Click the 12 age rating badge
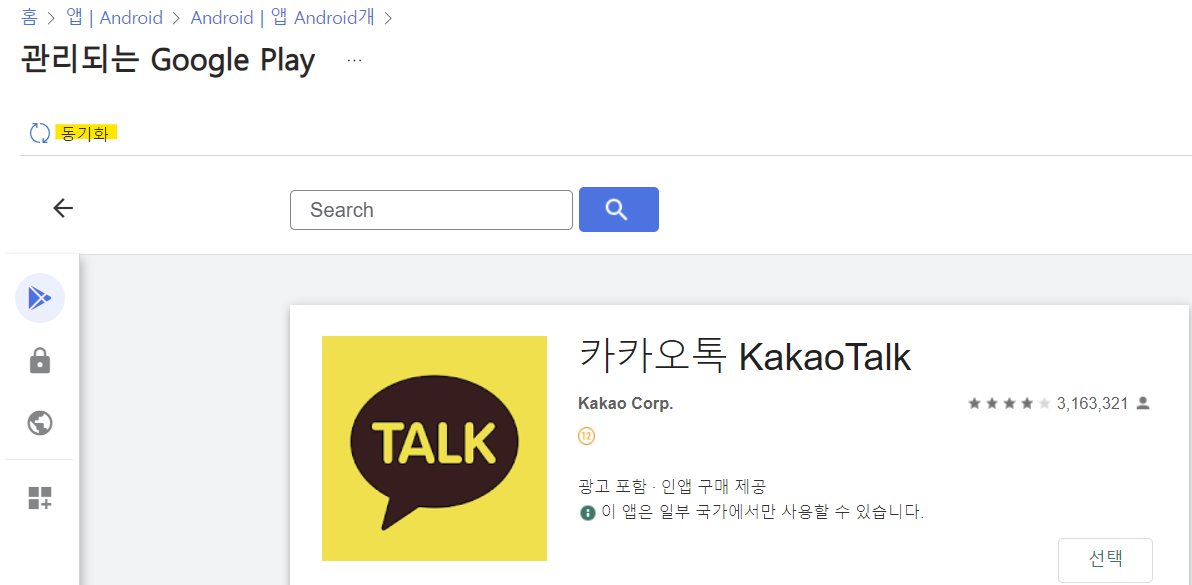This screenshot has height=585, width=1192. (586, 436)
